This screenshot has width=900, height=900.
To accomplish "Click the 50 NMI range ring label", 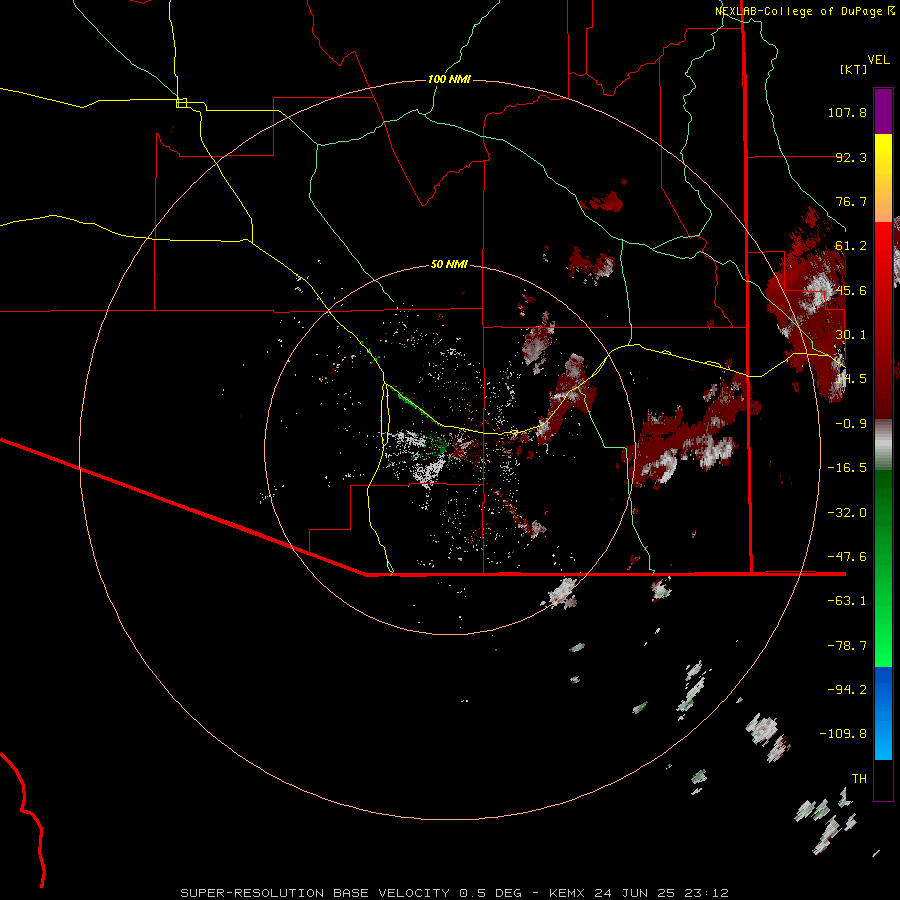I will tap(449, 264).
